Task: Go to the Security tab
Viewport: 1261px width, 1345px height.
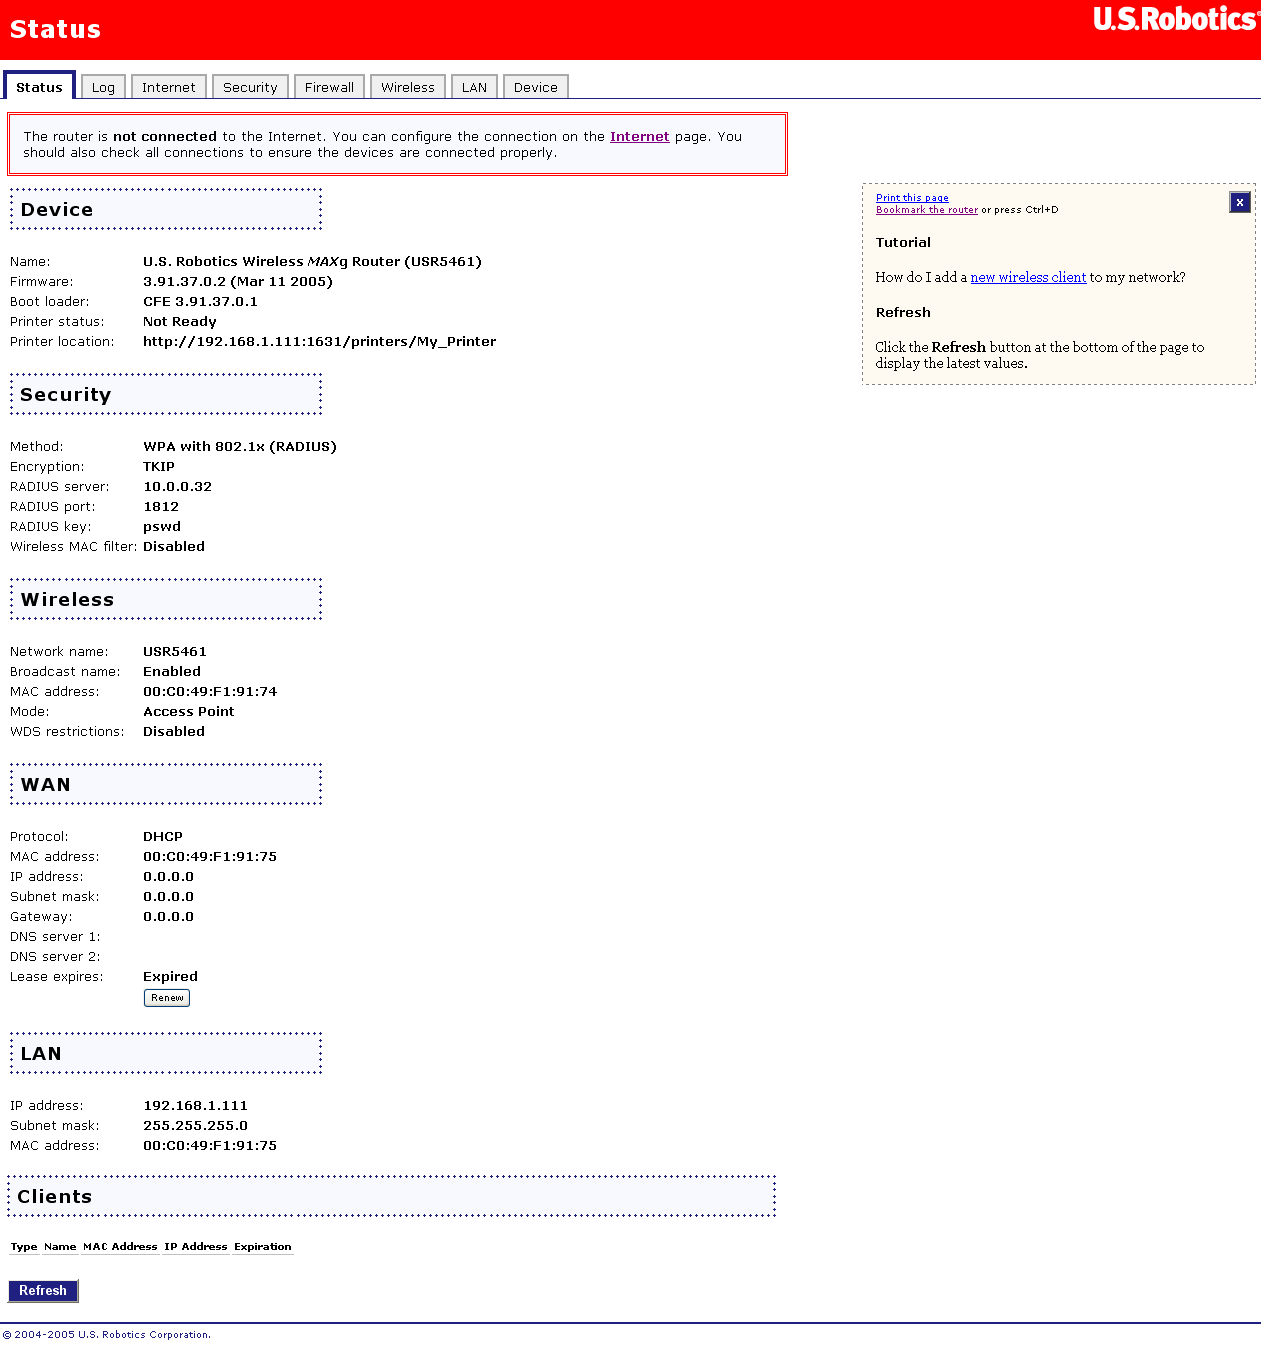Action: (250, 87)
